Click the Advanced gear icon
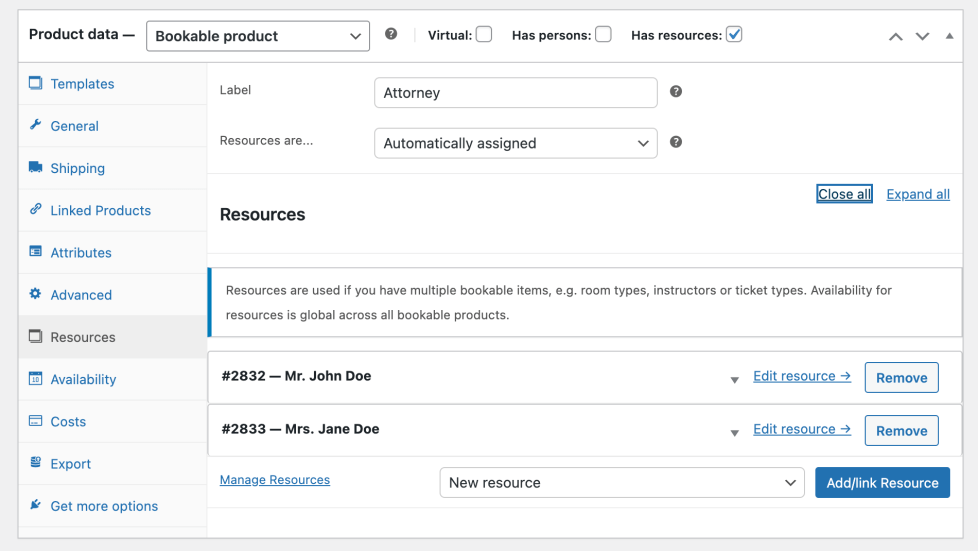This screenshot has width=978, height=551. click(36, 294)
